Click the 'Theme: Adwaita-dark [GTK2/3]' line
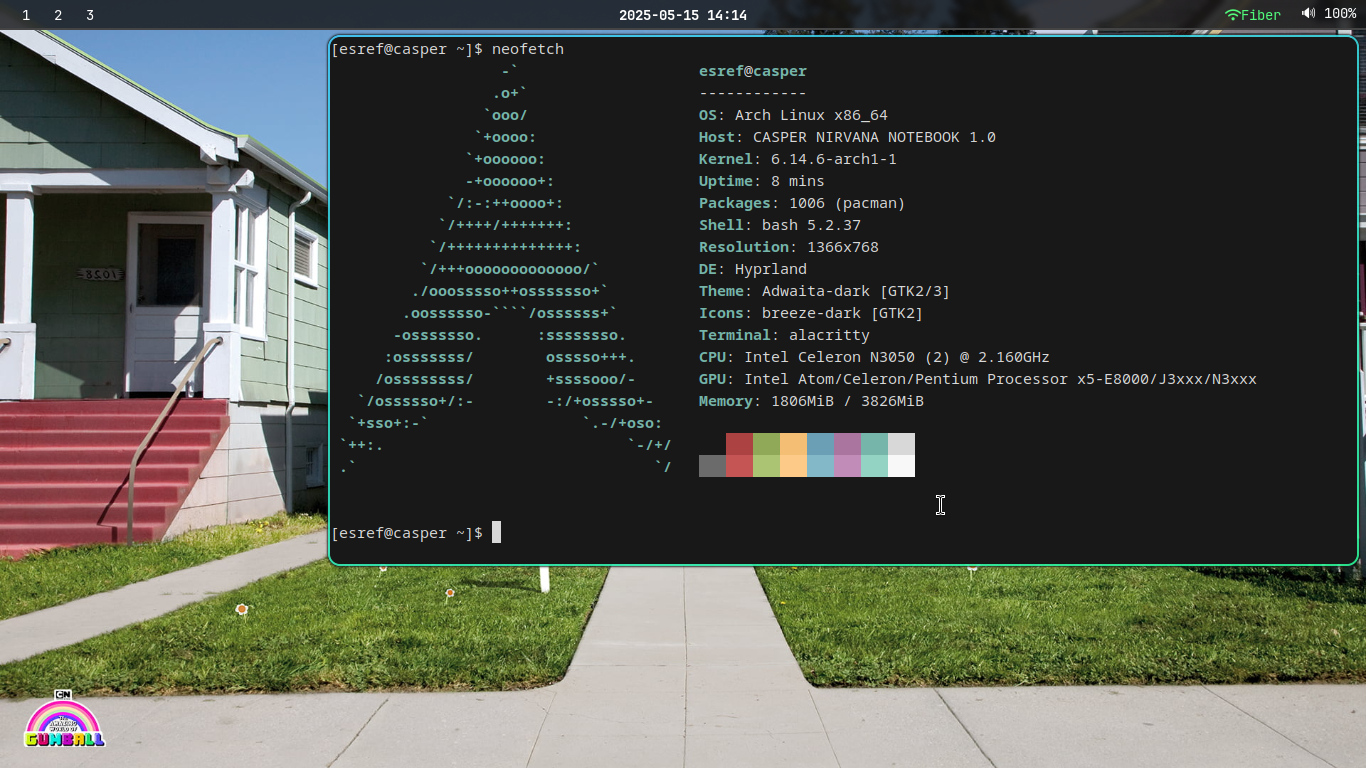Viewport: 1366px width, 768px height. (825, 291)
